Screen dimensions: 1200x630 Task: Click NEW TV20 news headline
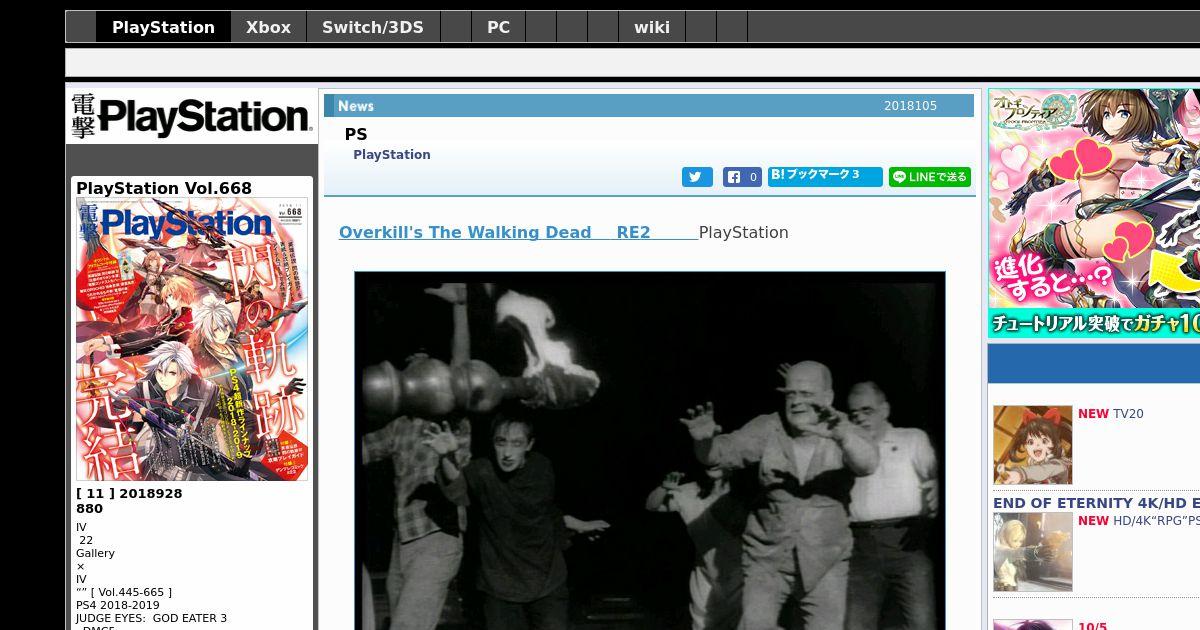pyautogui.click(x=1110, y=414)
